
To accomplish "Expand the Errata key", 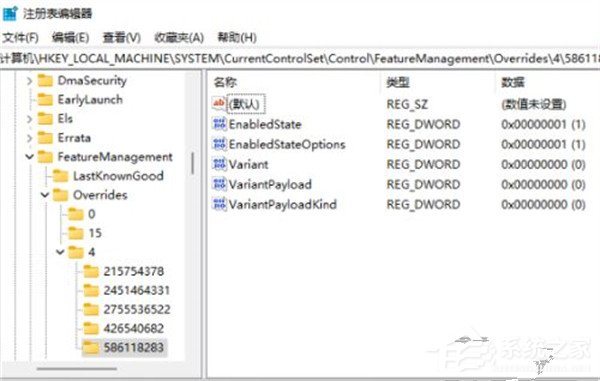I will (x=29, y=138).
